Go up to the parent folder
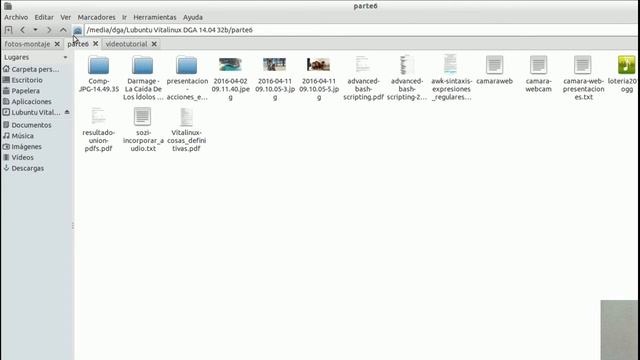 (63, 30)
